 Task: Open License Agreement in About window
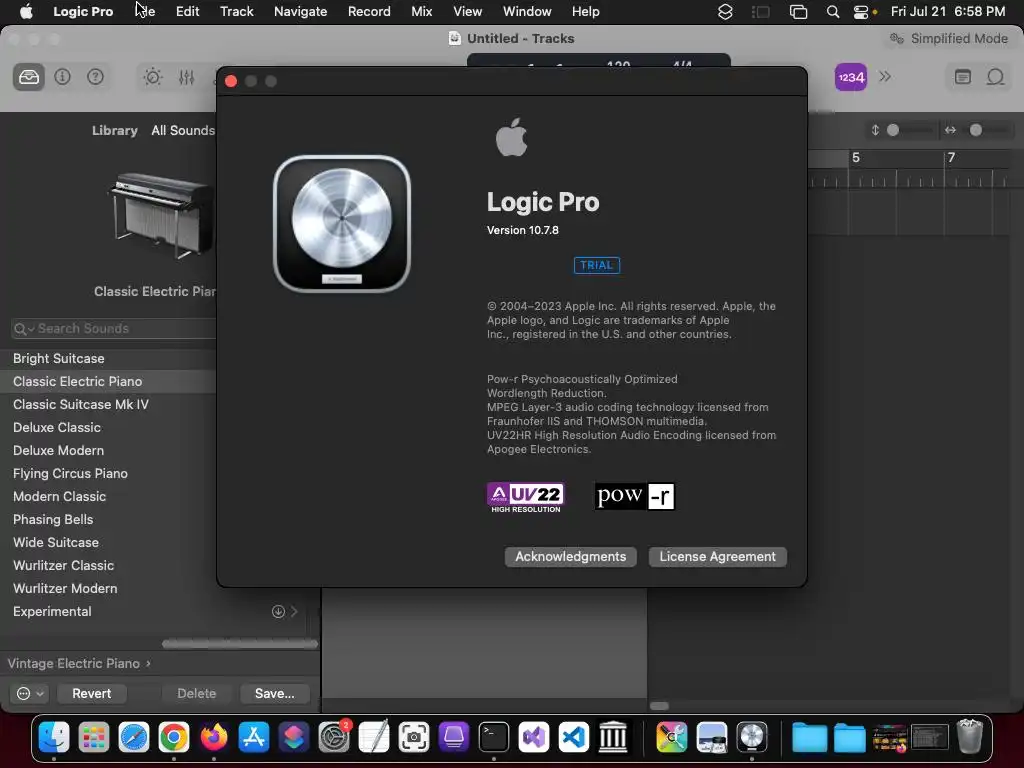tap(717, 556)
